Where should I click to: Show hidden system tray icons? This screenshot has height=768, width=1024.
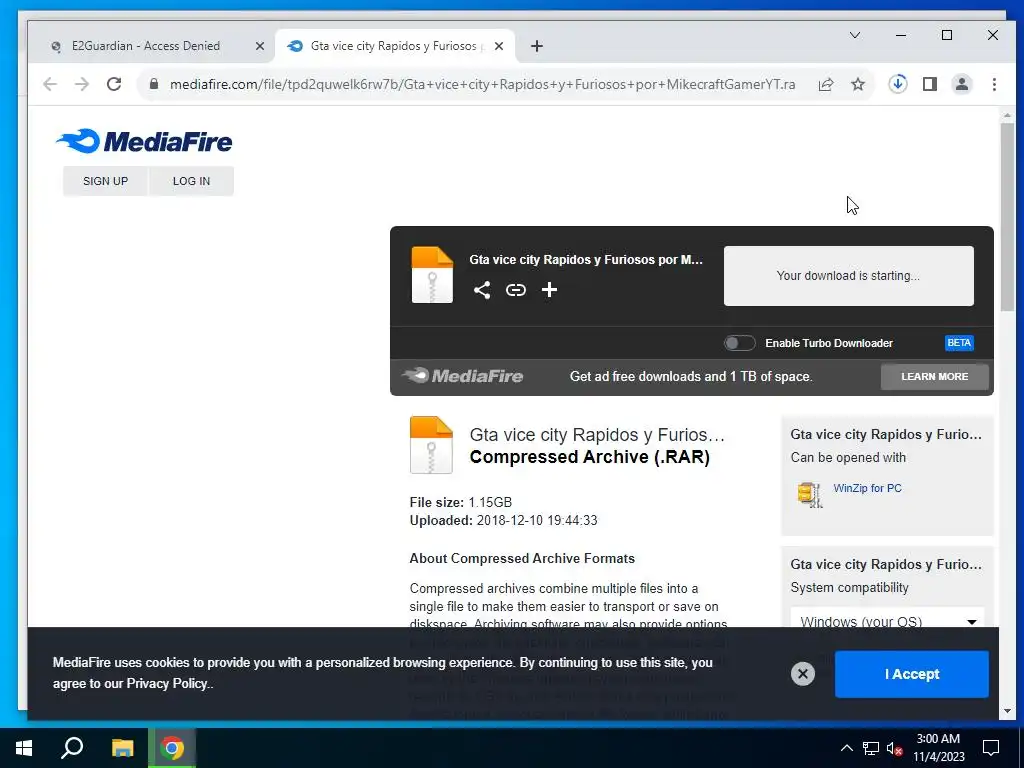click(x=846, y=748)
